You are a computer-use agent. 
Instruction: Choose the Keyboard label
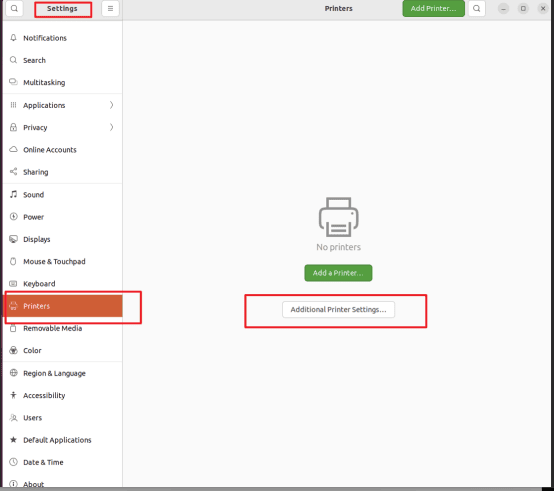(39, 284)
